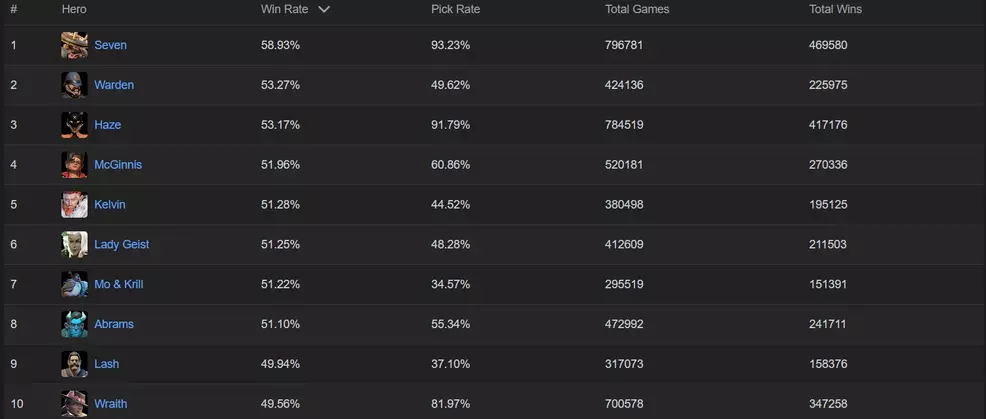Click the # rank column header
The height and width of the screenshot is (419, 986).
point(14,9)
